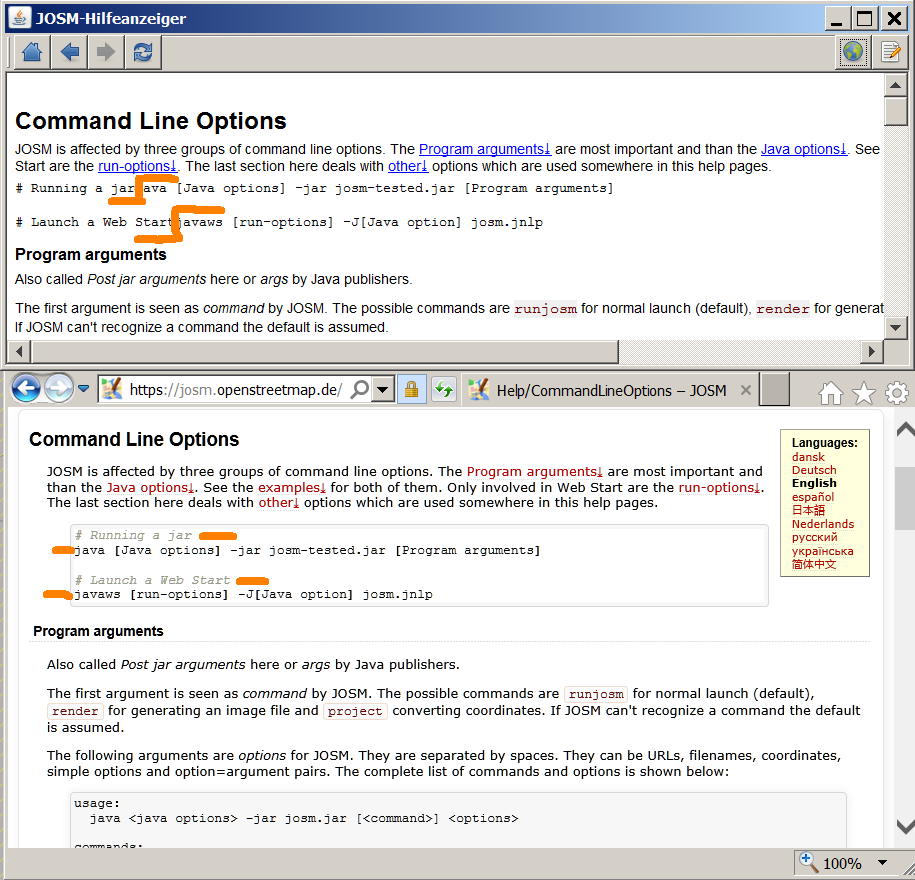Focus the browser address bar URL

click(236, 390)
